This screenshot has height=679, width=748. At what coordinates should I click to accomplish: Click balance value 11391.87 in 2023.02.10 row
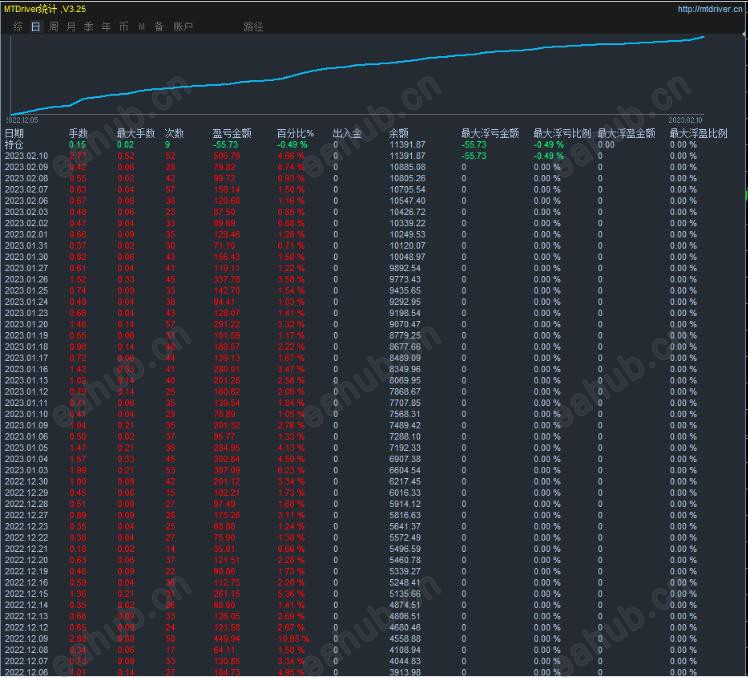[x=407, y=156]
